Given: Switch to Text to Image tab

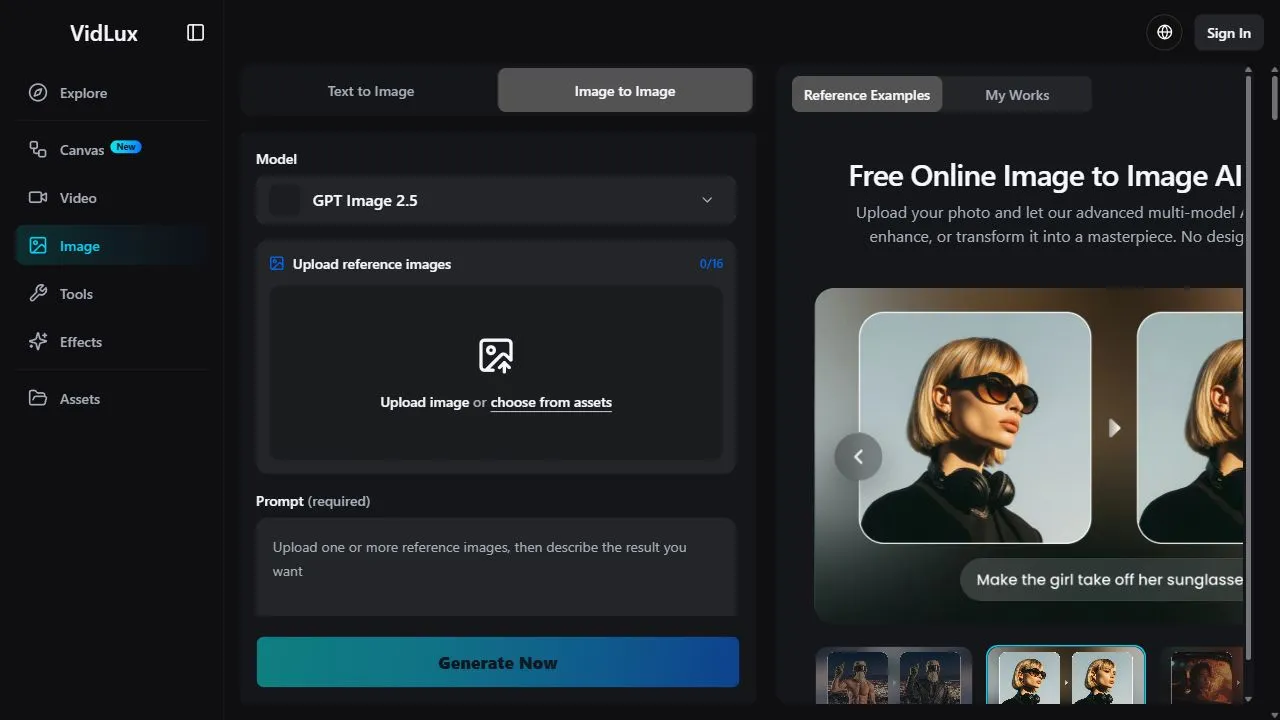Looking at the screenshot, I should (x=371, y=91).
